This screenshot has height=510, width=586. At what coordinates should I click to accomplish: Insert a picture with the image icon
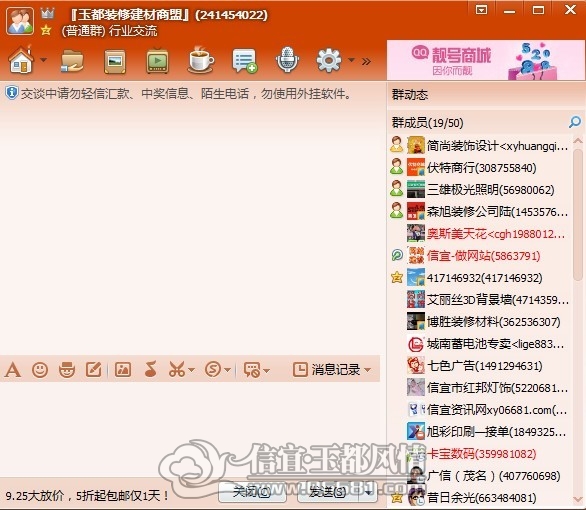click(x=123, y=370)
